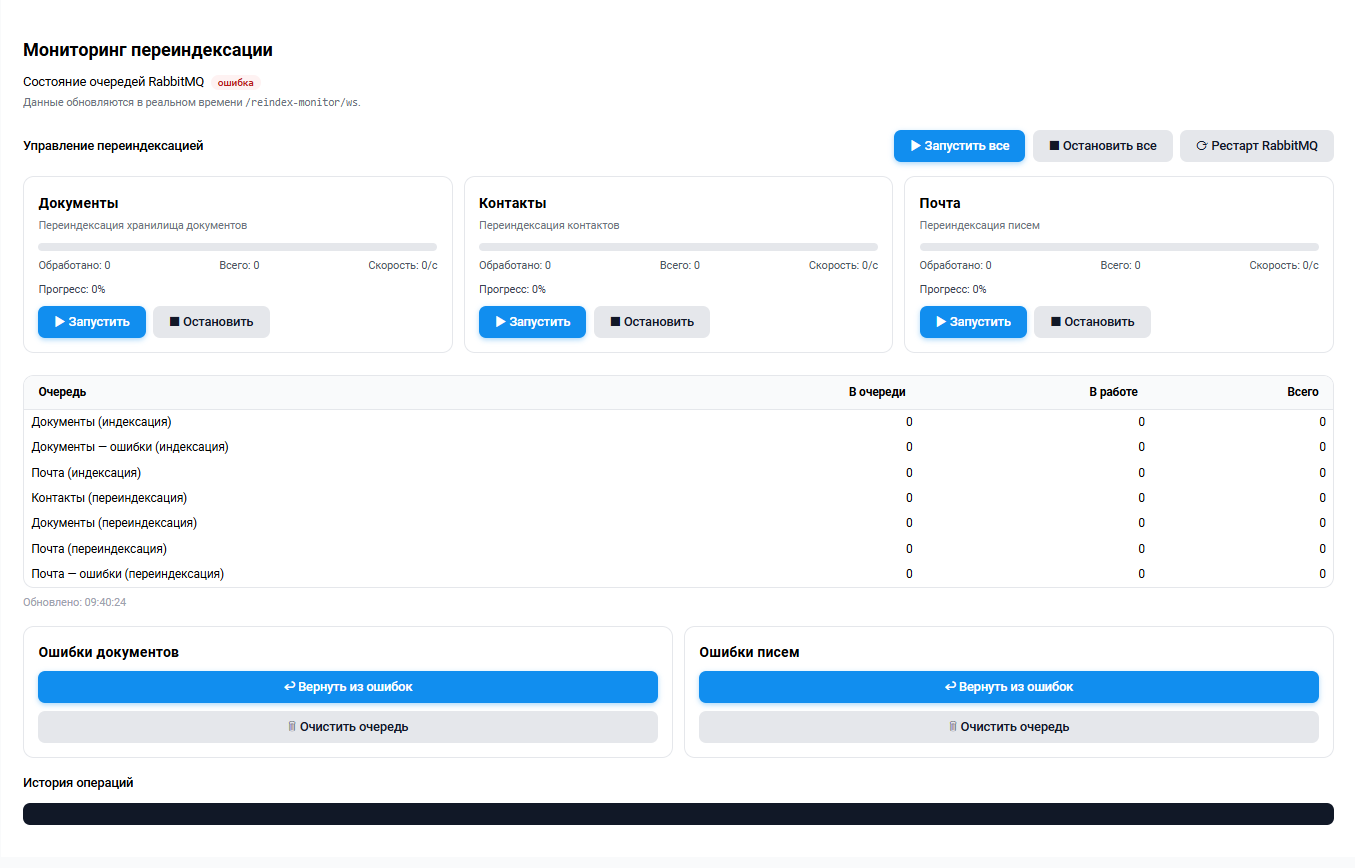Click the red "ошибка" status badge
Screen dimensions: 1355x868
tap(236, 83)
